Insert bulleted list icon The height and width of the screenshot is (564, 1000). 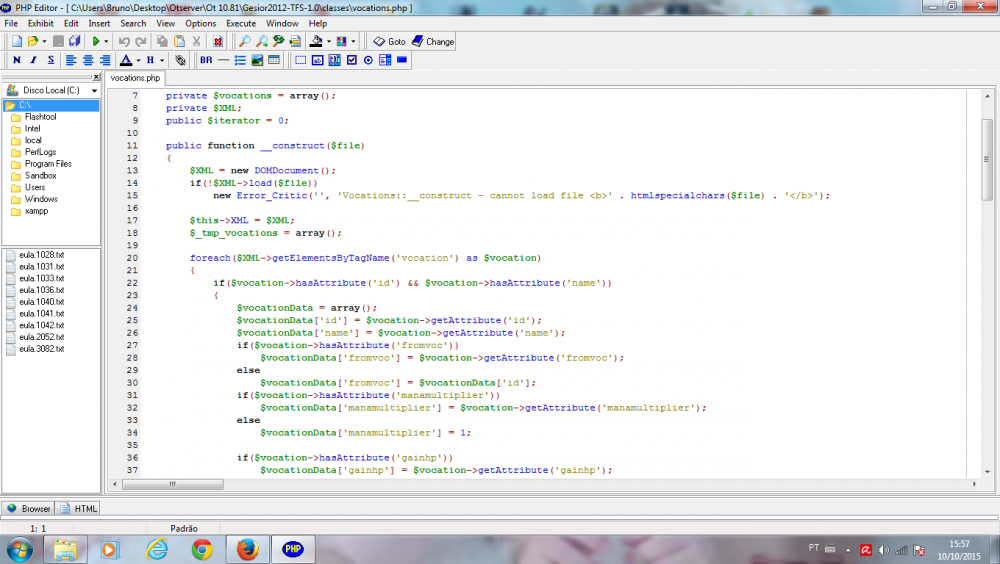[x=240, y=60]
